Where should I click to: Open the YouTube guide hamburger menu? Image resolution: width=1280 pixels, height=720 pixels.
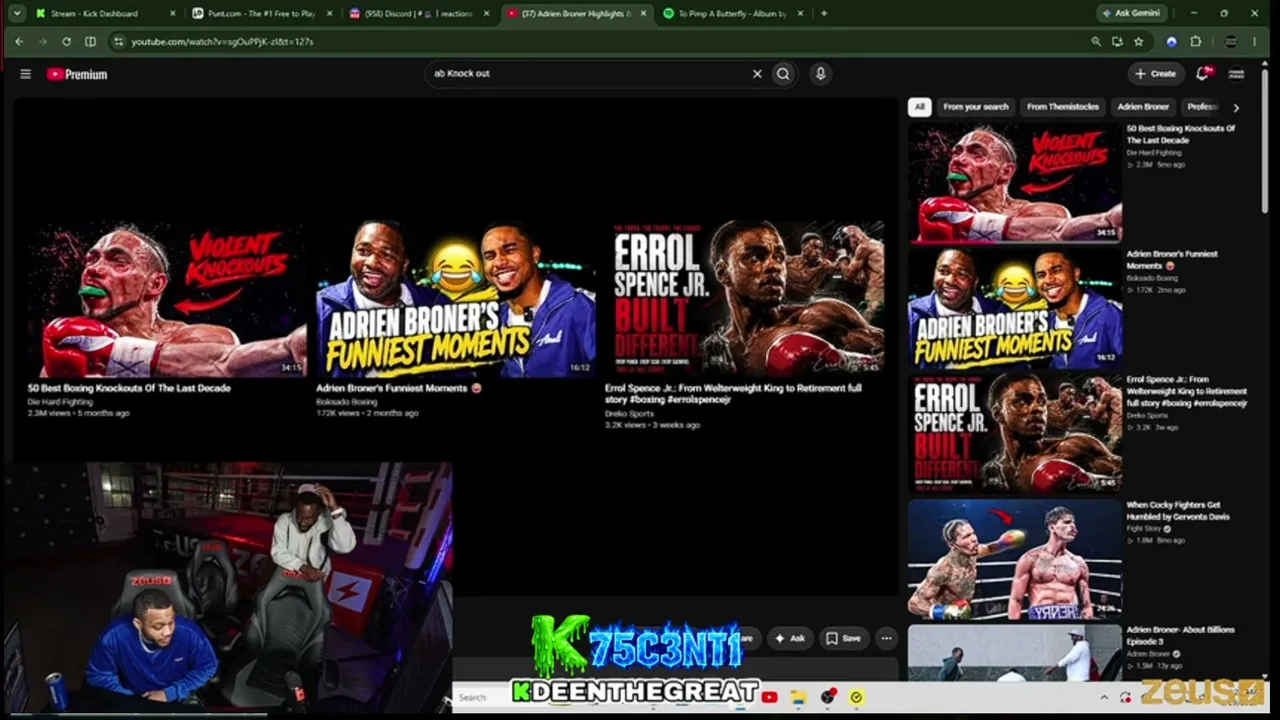pos(25,74)
